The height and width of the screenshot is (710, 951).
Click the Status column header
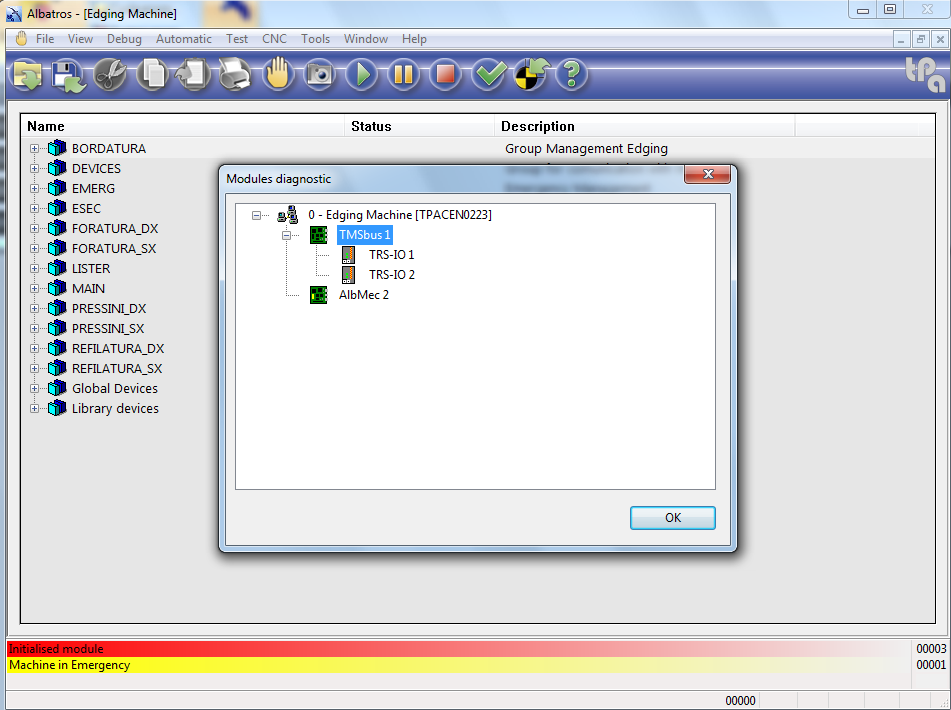click(x=420, y=126)
